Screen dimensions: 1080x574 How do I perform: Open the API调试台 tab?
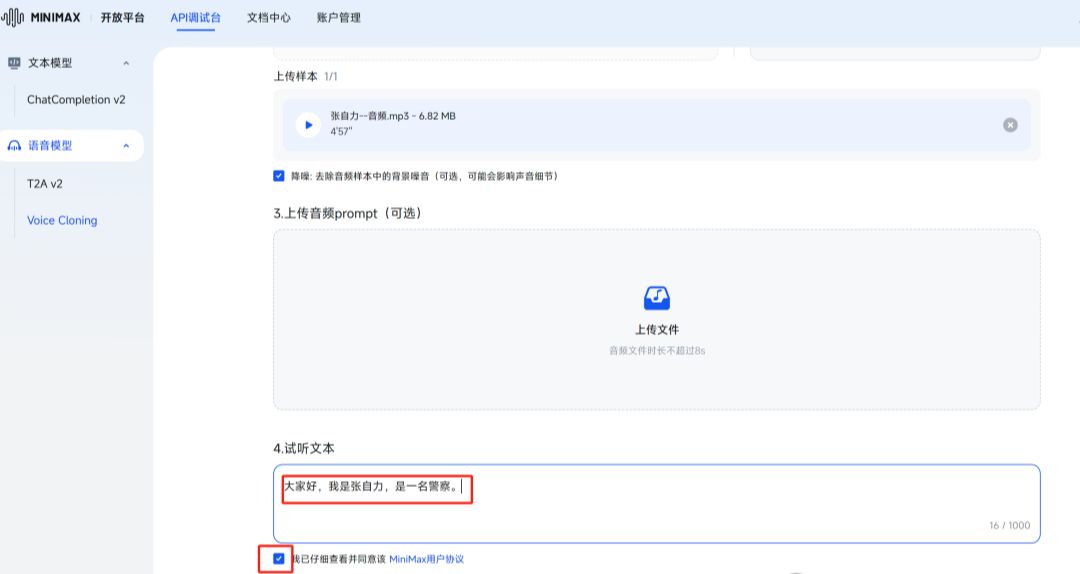(x=196, y=17)
